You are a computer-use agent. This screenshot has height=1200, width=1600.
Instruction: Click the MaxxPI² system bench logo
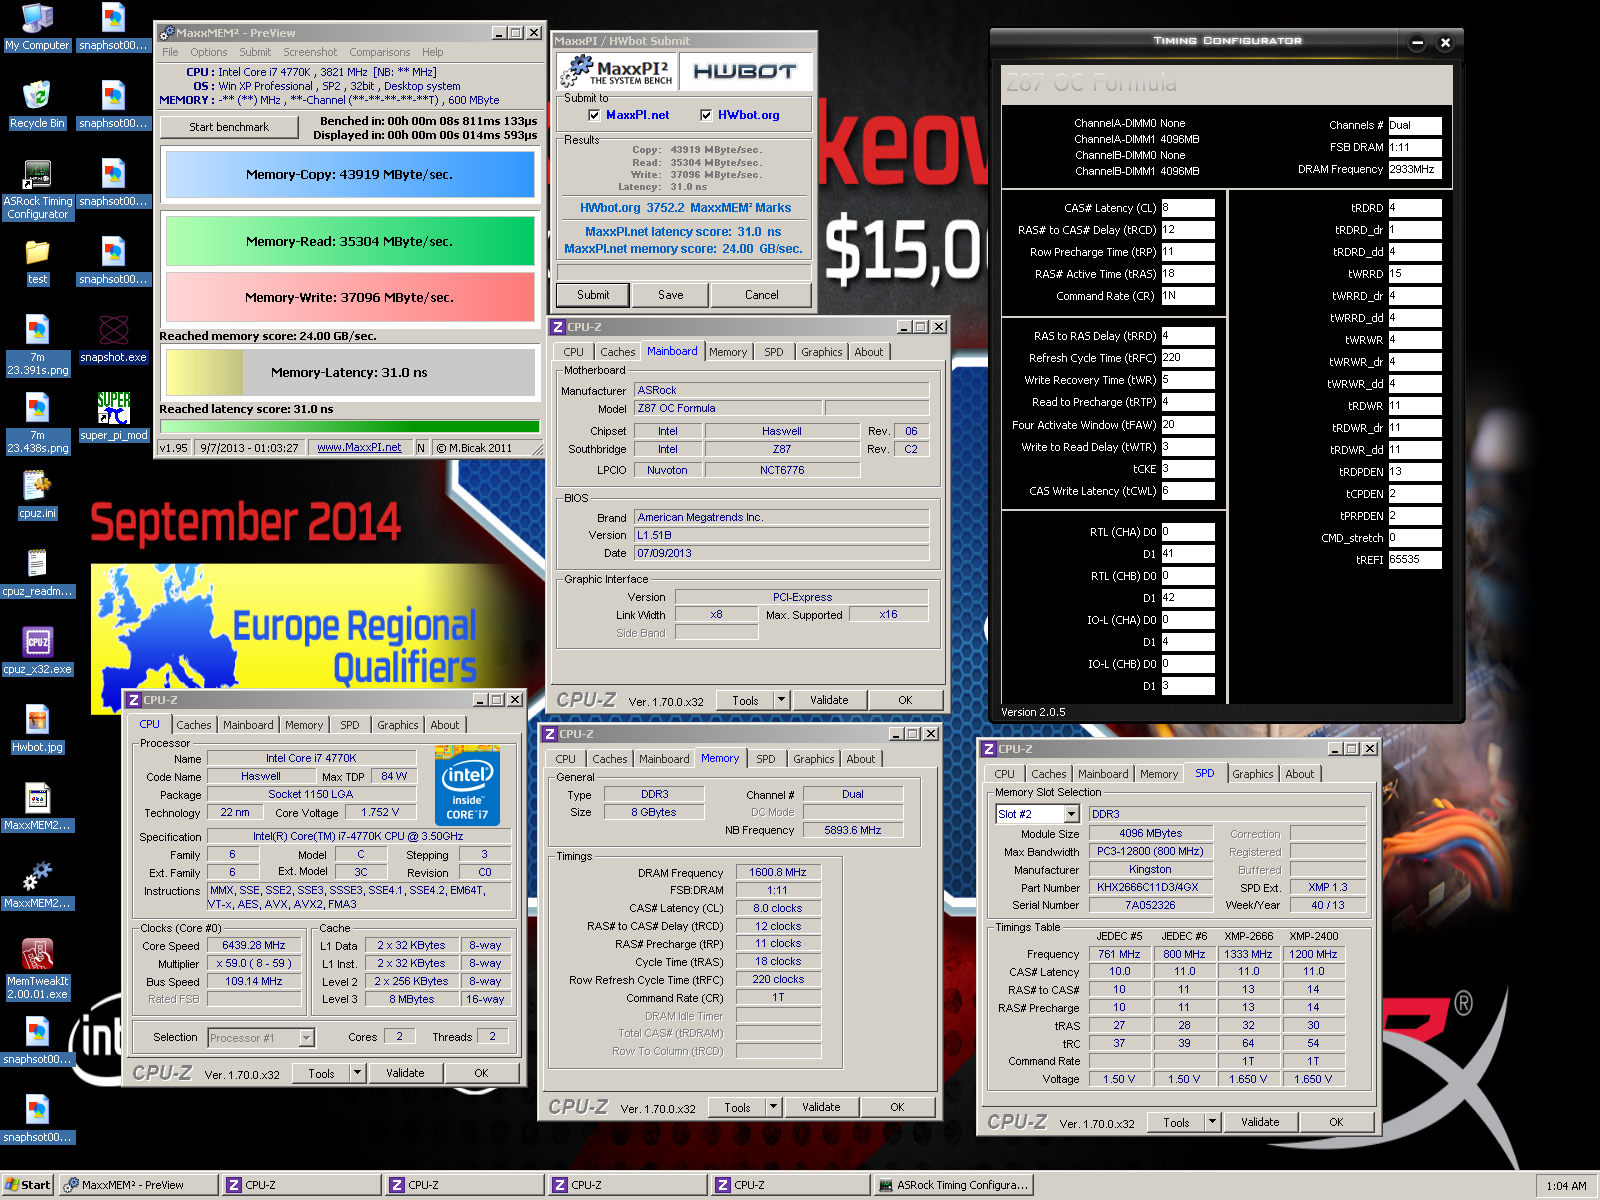pos(617,71)
